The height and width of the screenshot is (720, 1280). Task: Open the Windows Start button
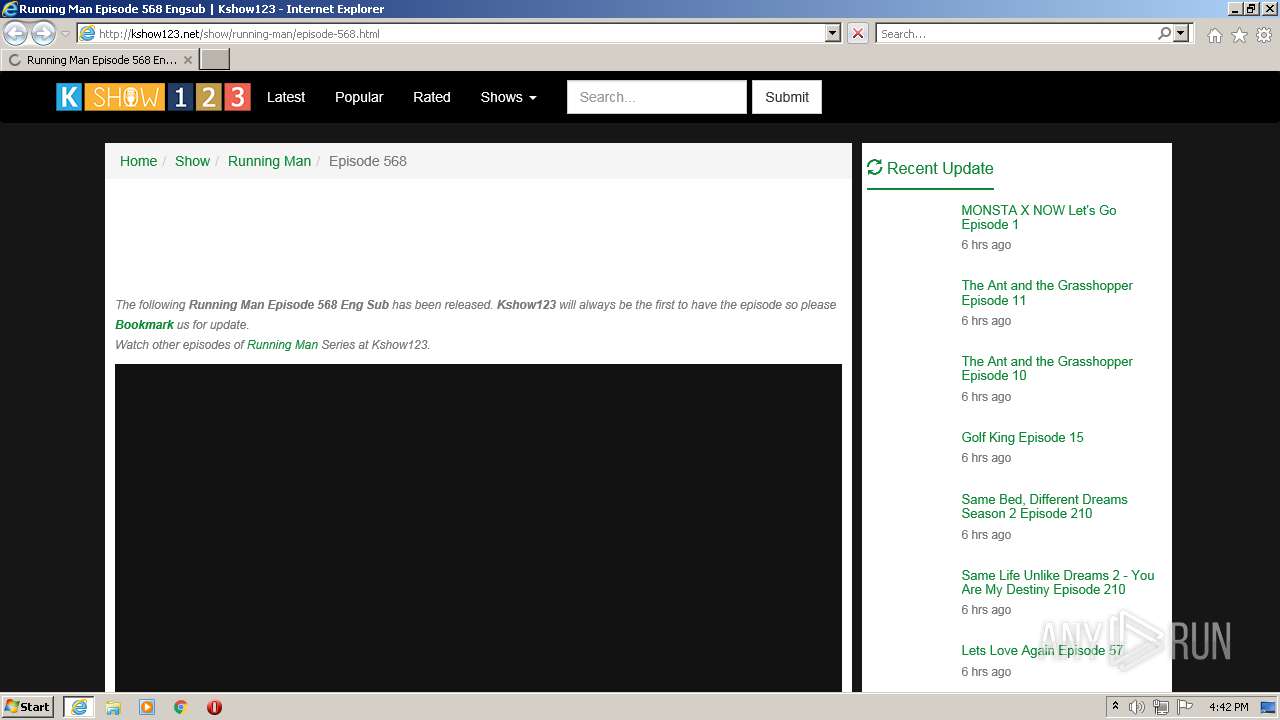click(28, 707)
